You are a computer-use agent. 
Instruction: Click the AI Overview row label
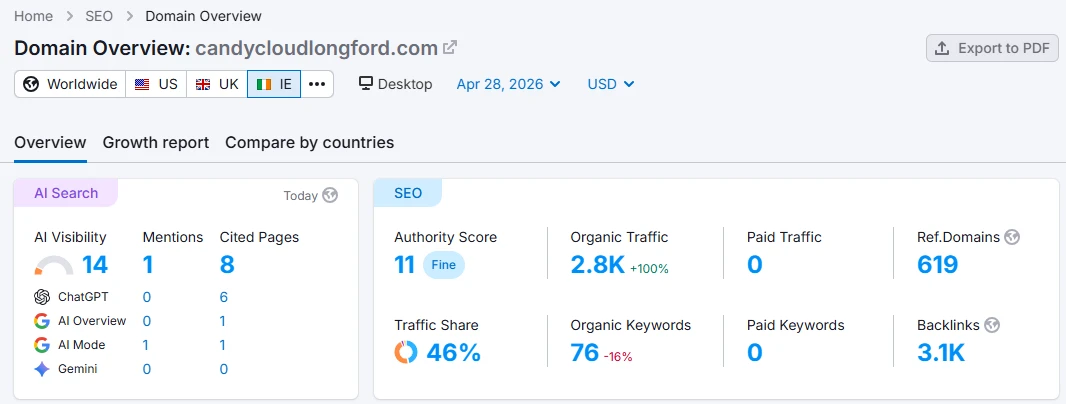92,321
